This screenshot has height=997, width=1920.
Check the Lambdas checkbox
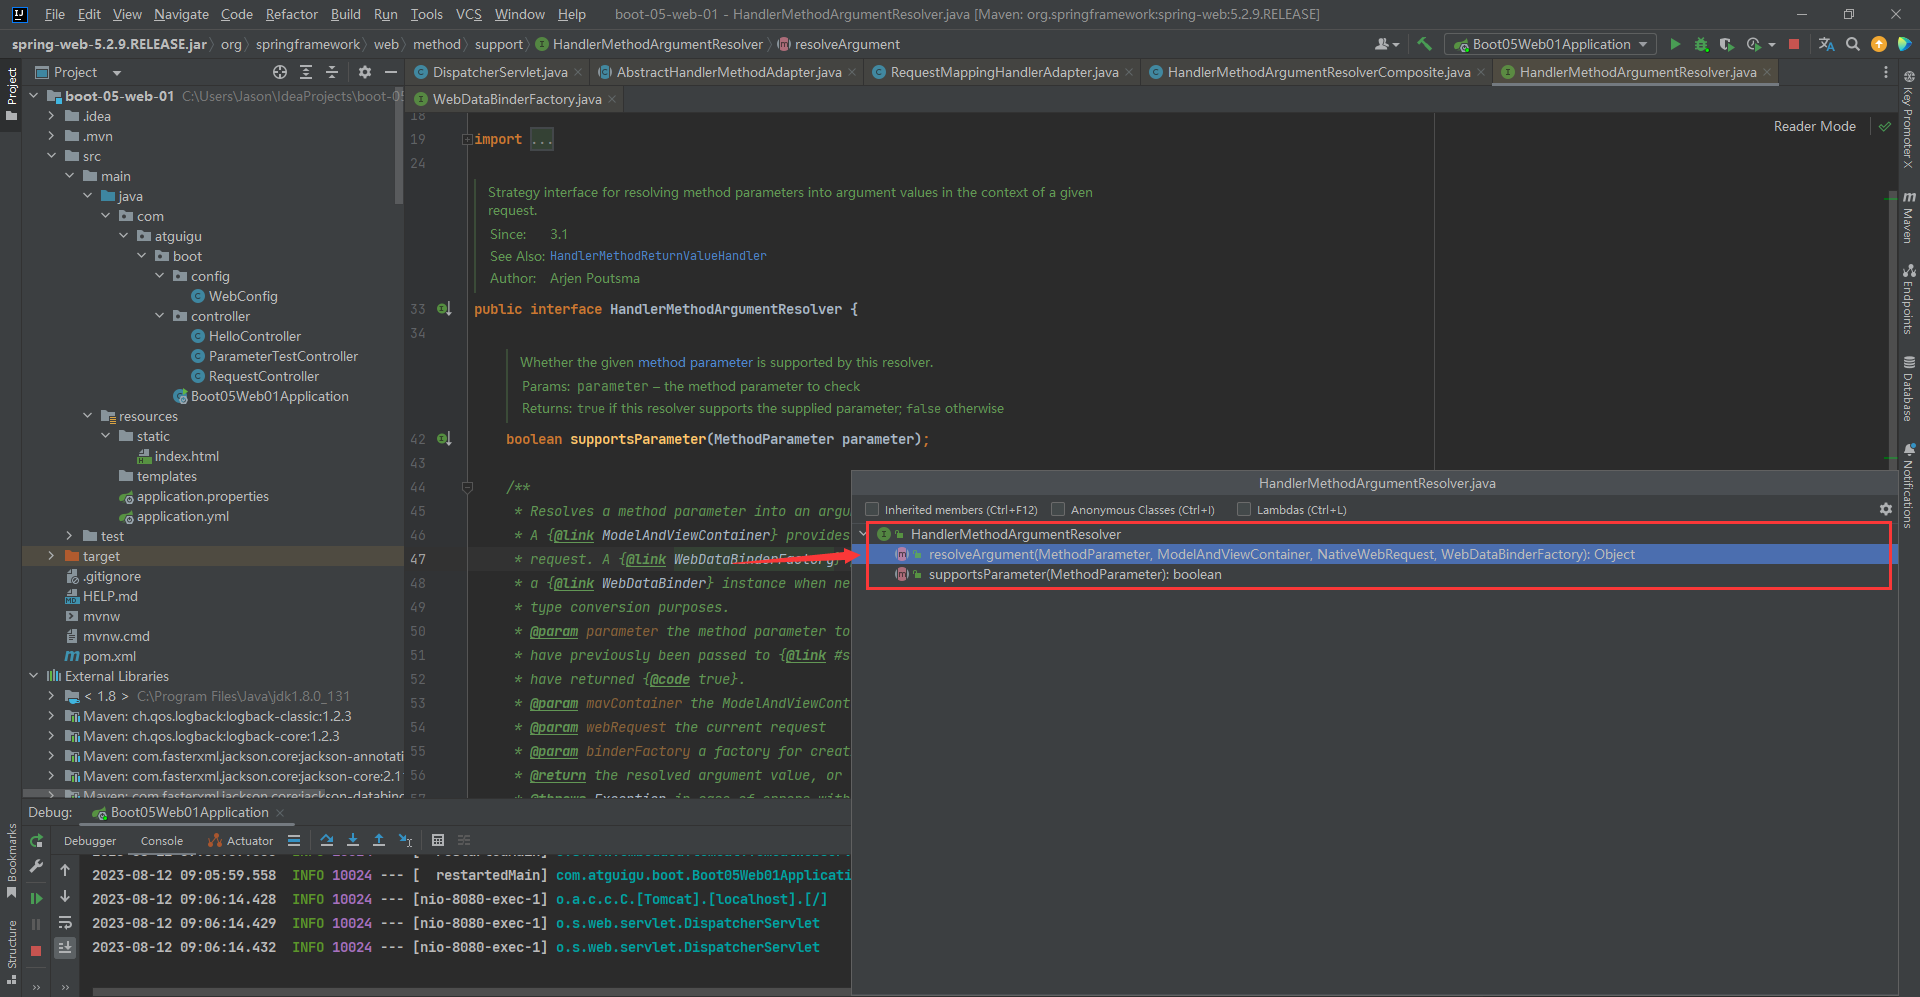(x=1244, y=509)
